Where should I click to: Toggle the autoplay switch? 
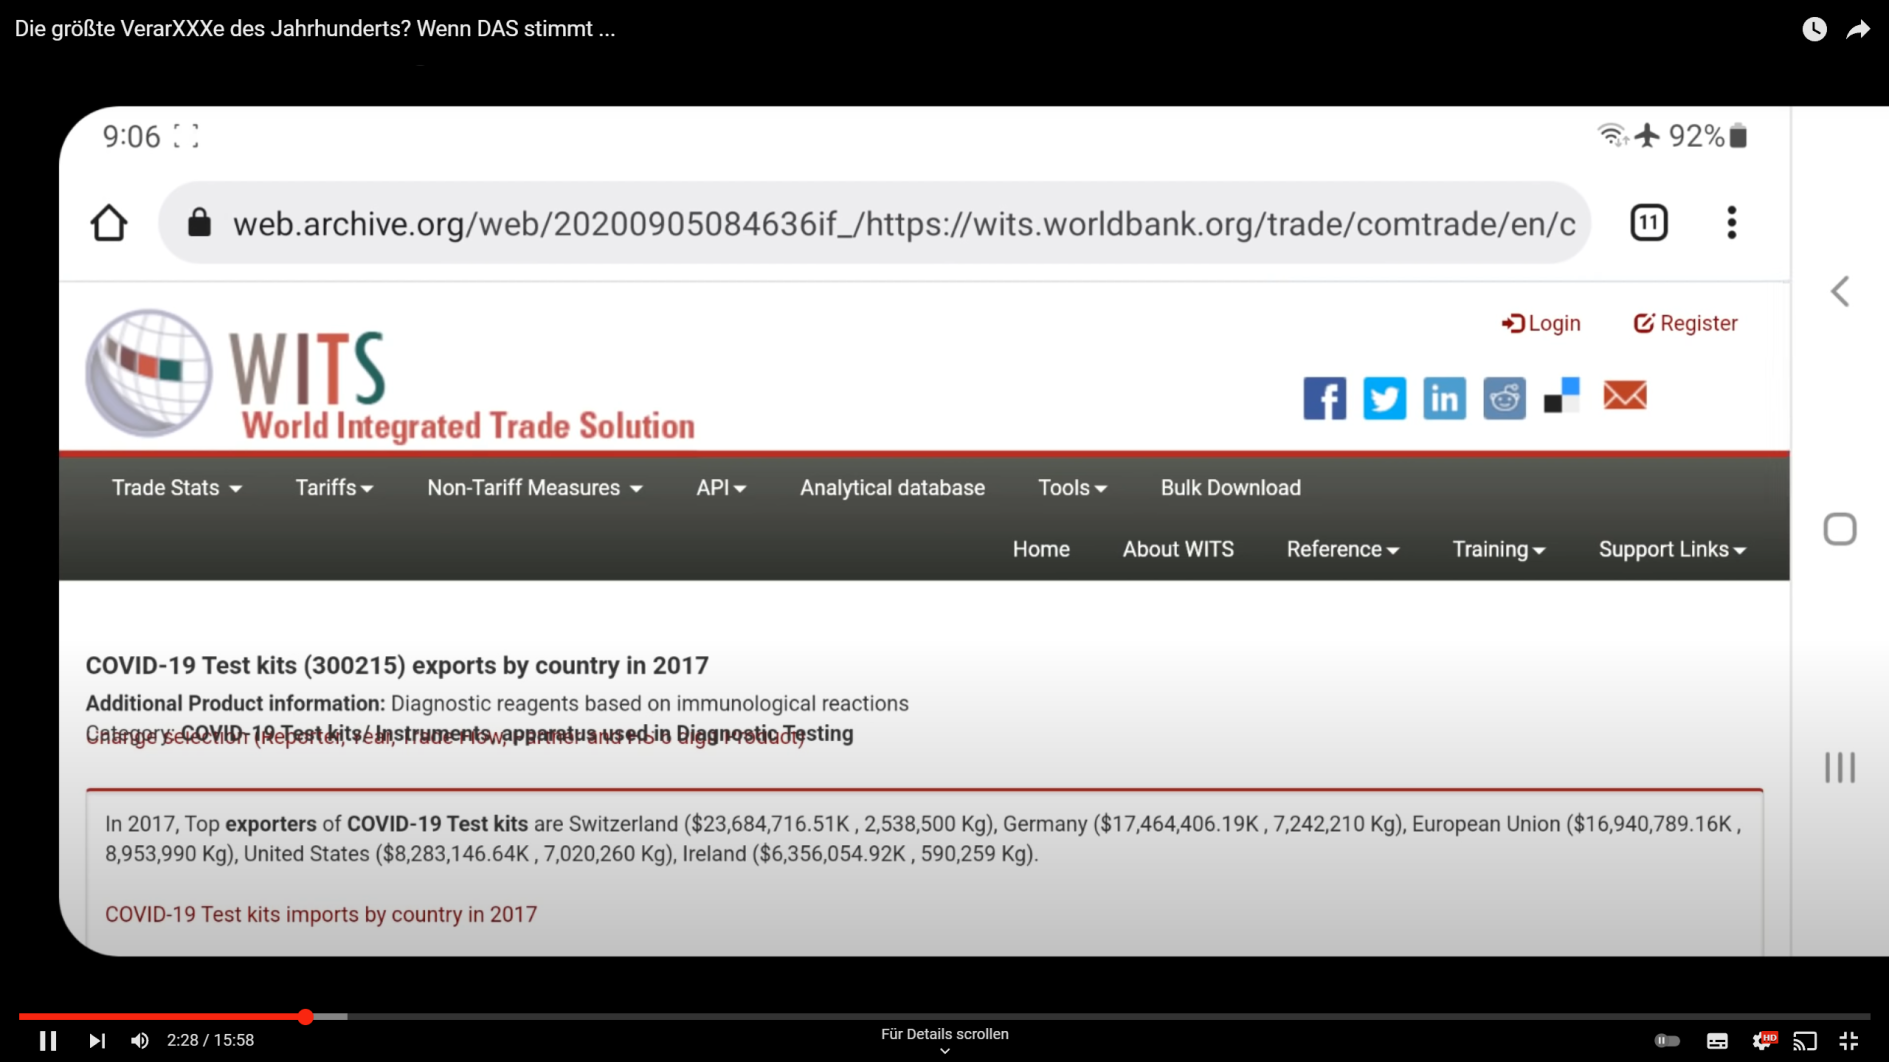pyautogui.click(x=1666, y=1040)
